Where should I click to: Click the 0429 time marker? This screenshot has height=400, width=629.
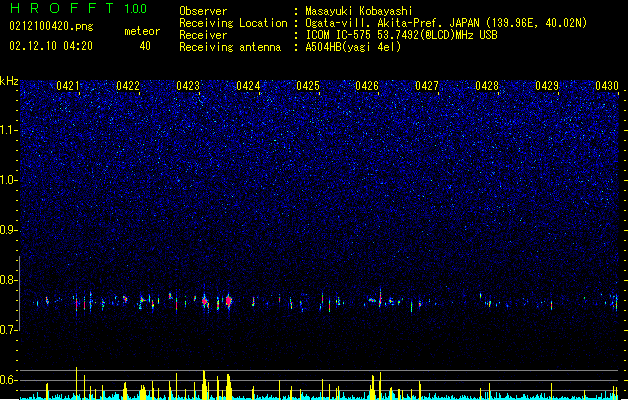tap(547, 86)
